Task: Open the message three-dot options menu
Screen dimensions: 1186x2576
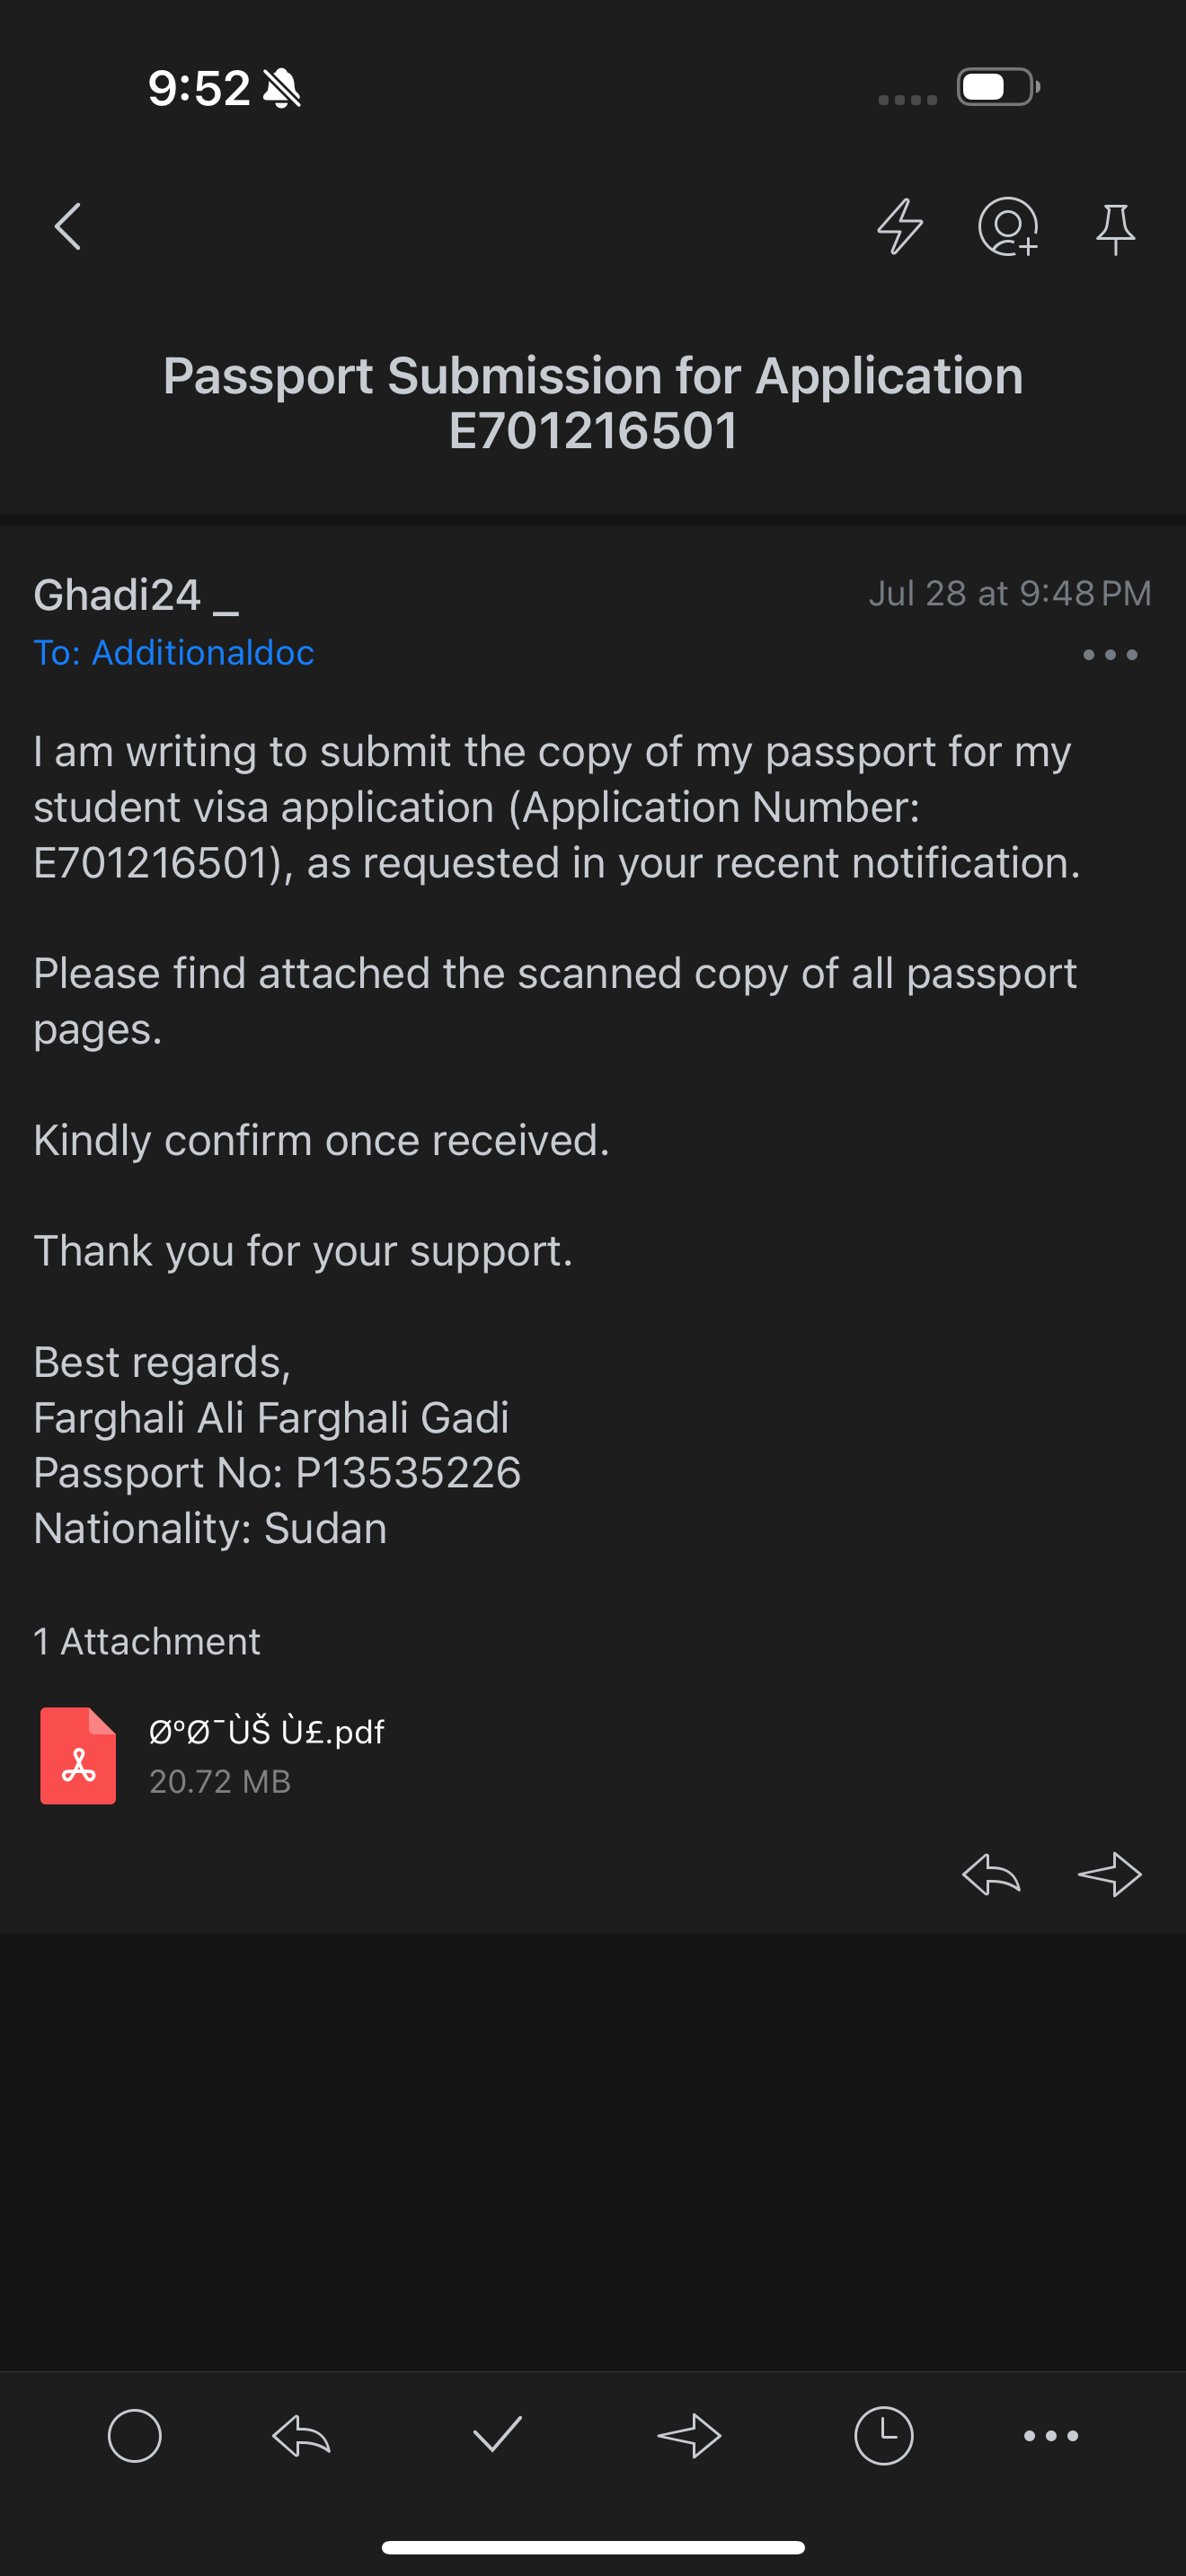Action: pyautogui.click(x=1110, y=655)
